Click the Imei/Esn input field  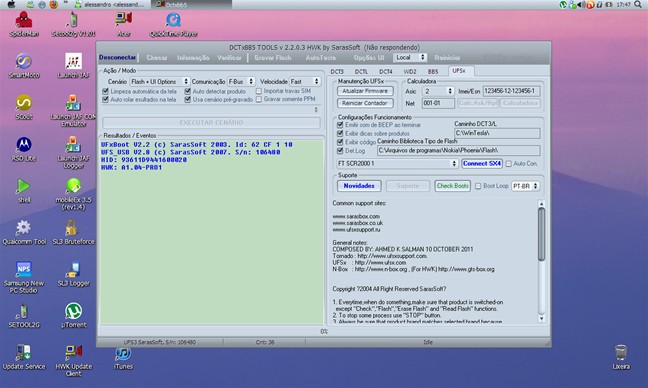(x=511, y=91)
